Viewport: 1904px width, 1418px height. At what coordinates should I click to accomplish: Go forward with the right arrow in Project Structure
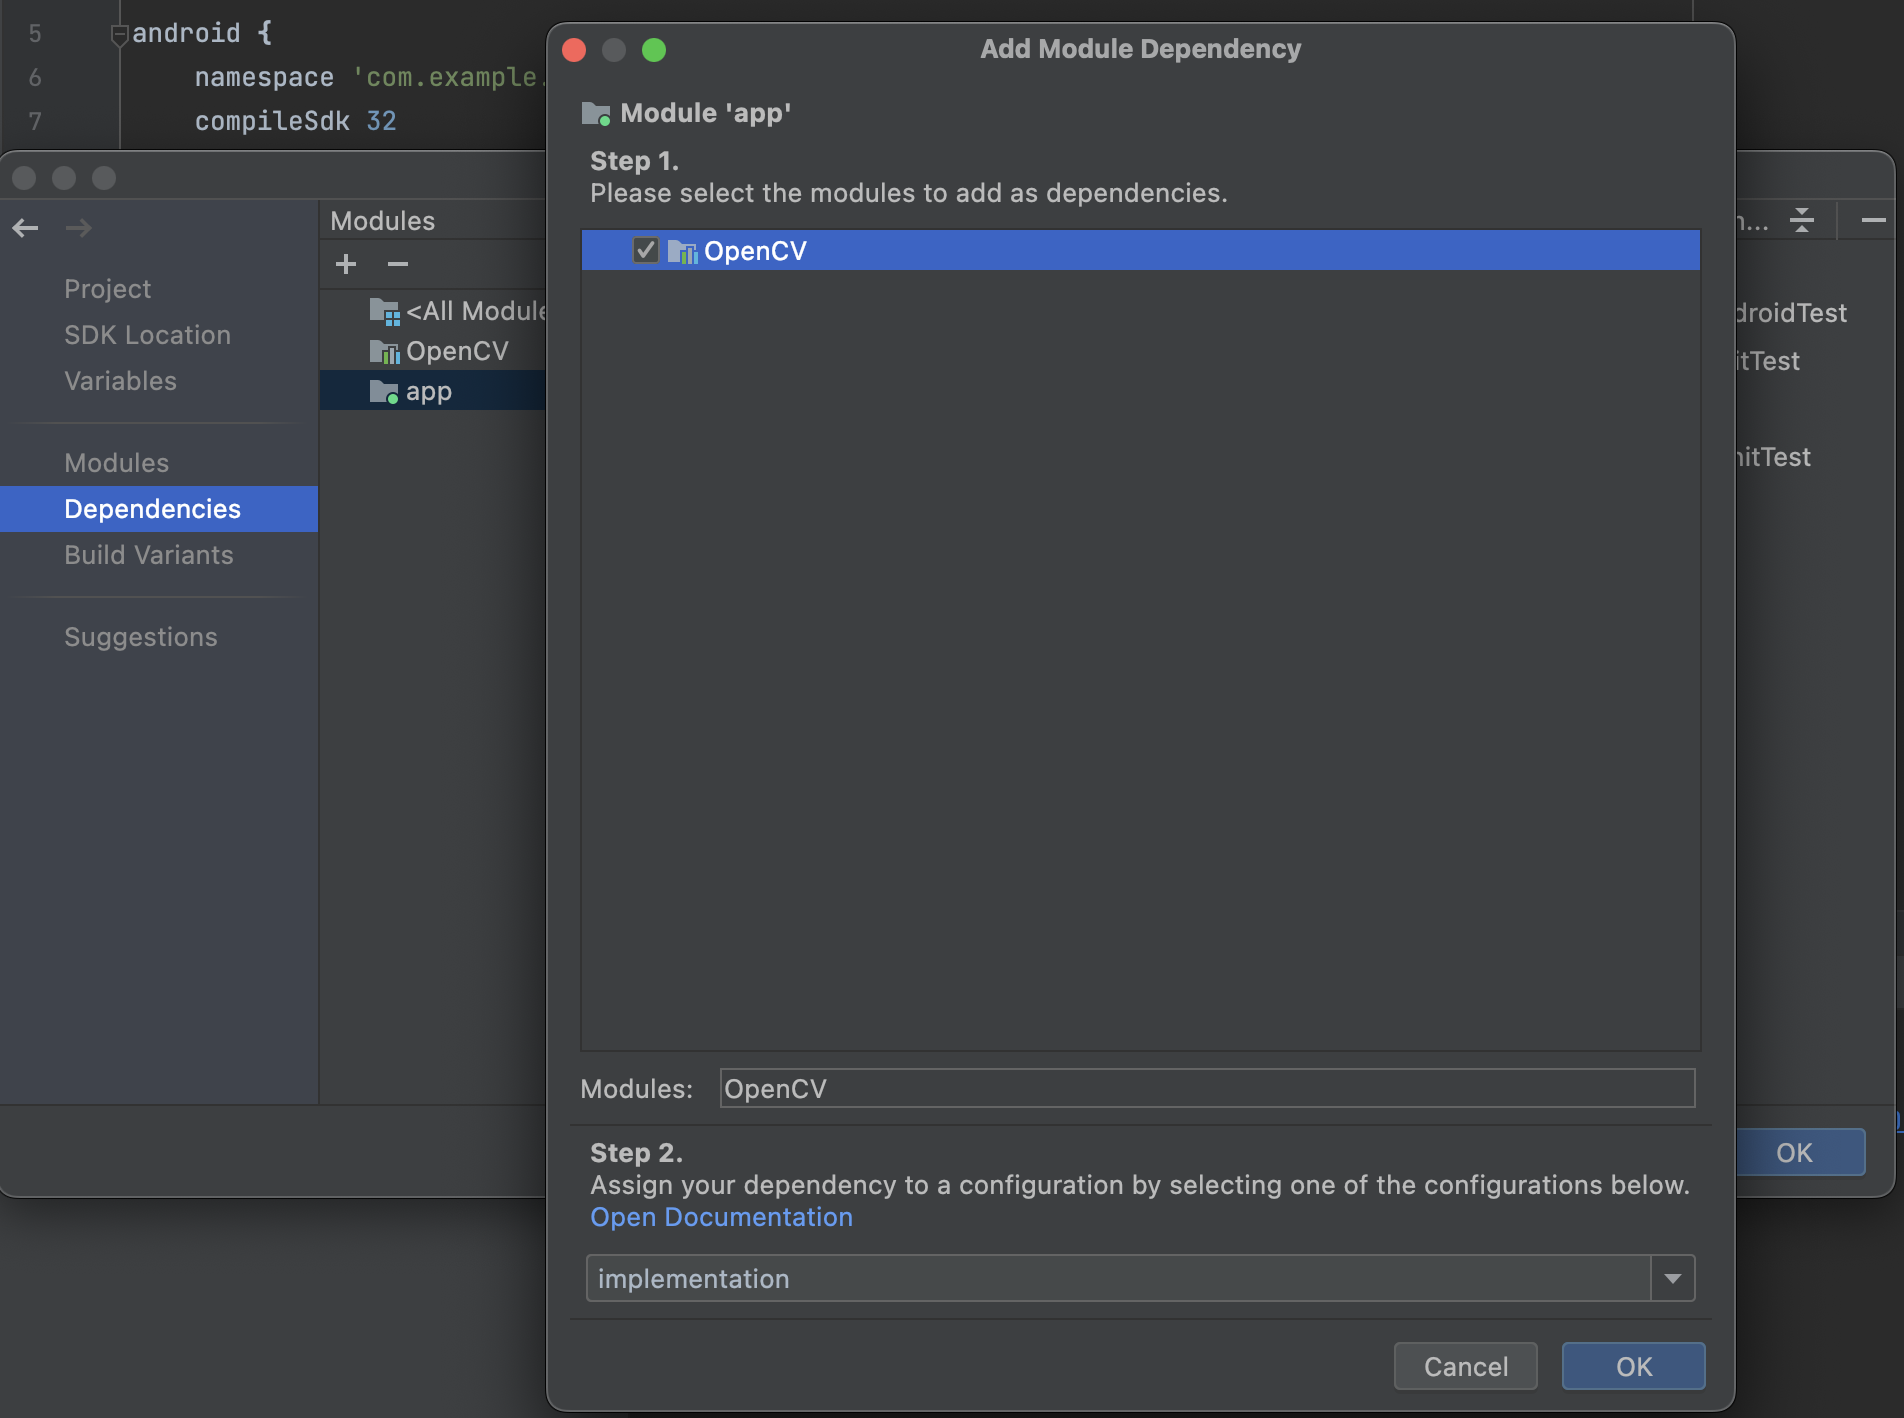tap(78, 228)
